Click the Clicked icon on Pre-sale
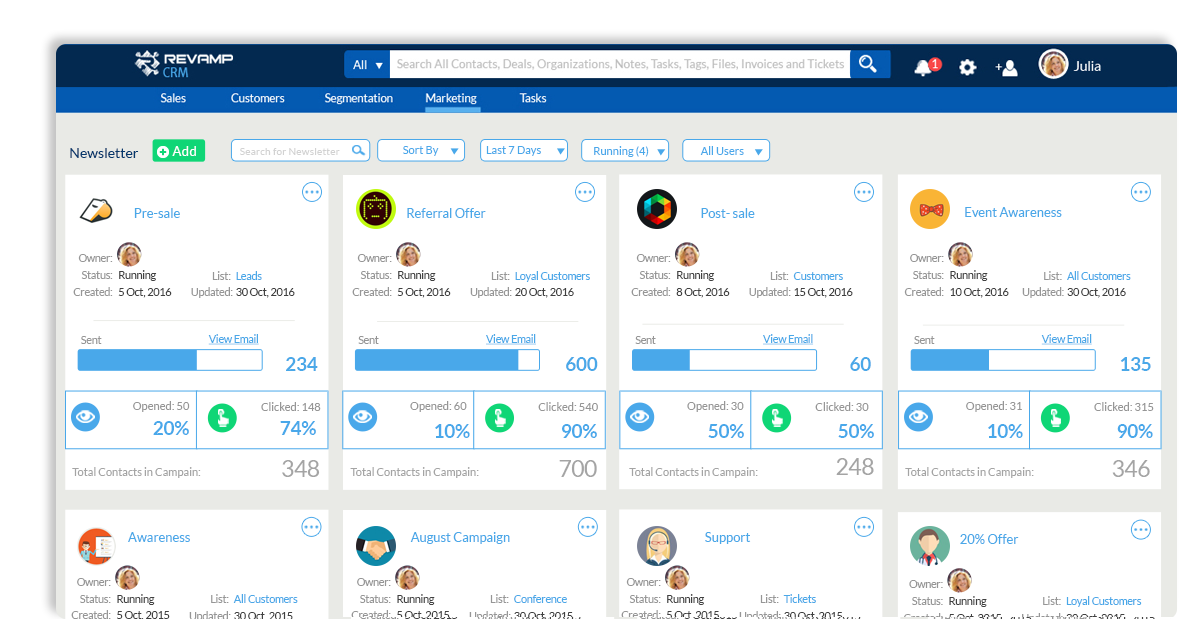Screen dimensions: 1200x619 223,418
